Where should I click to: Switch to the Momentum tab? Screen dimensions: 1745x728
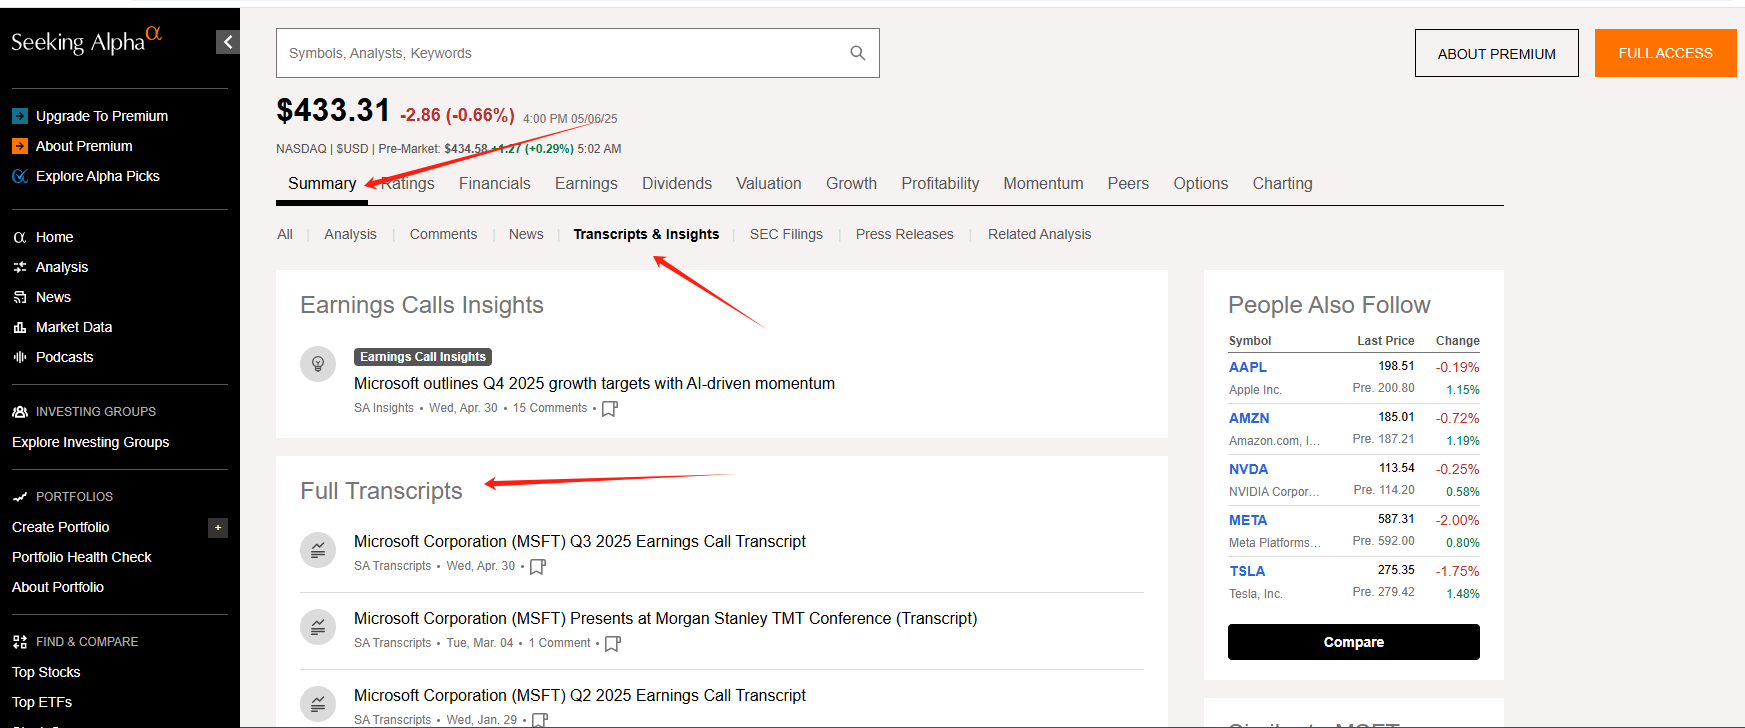(x=1044, y=184)
